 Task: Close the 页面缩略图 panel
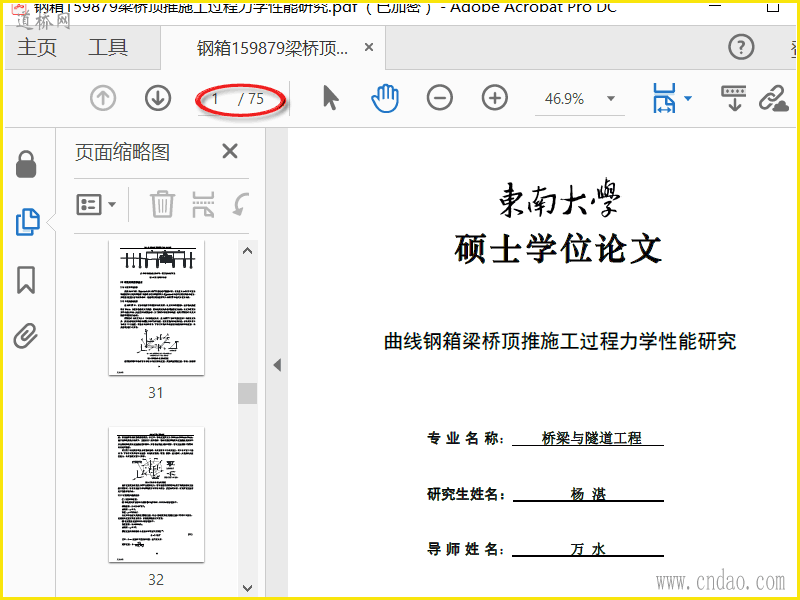coord(230,151)
